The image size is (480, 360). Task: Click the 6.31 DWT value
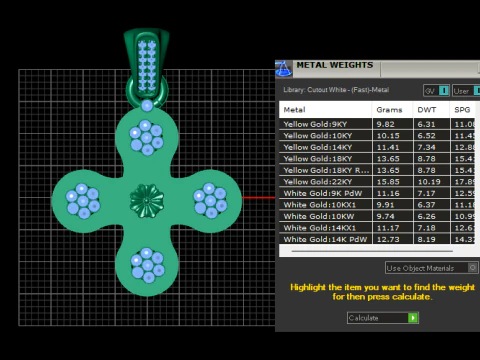pos(426,124)
